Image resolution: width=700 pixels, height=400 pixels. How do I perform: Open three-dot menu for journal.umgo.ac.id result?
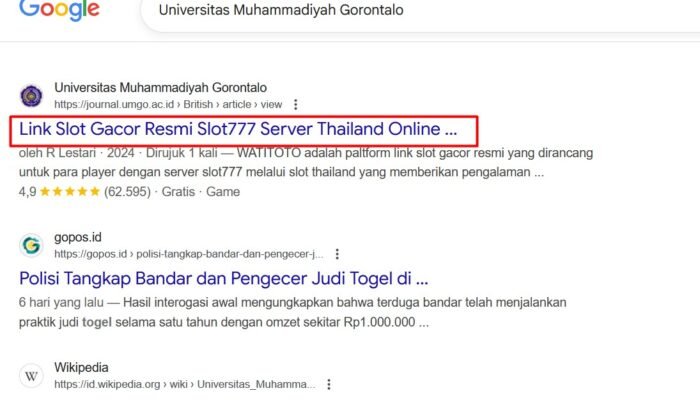(296, 104)
